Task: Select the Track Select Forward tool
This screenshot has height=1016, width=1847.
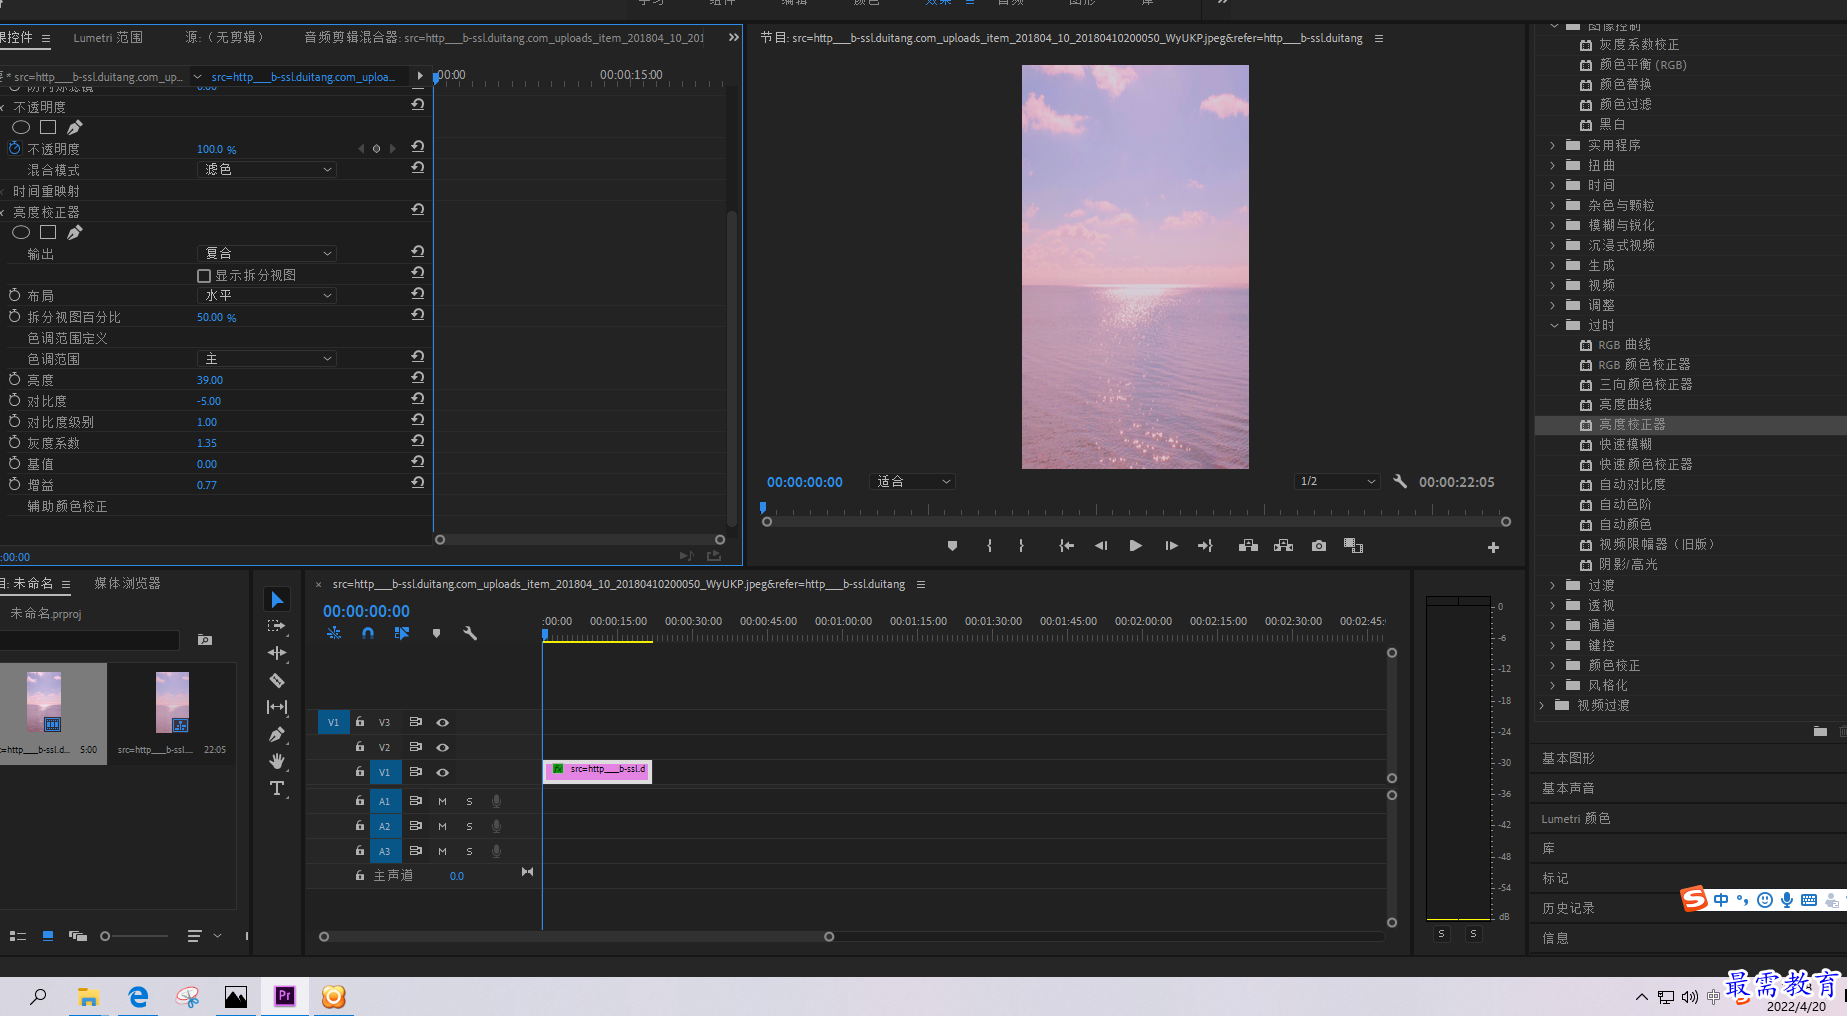Action: (277, 626)
